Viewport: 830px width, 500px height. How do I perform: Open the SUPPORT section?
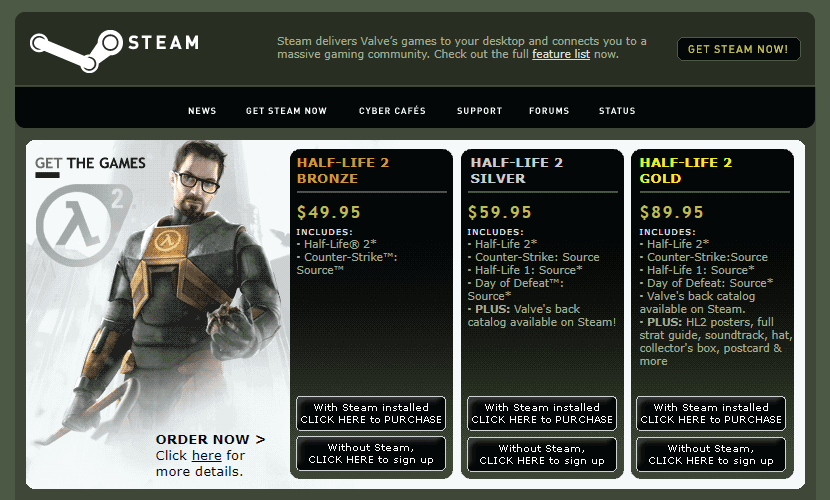(x=480, y=111)
